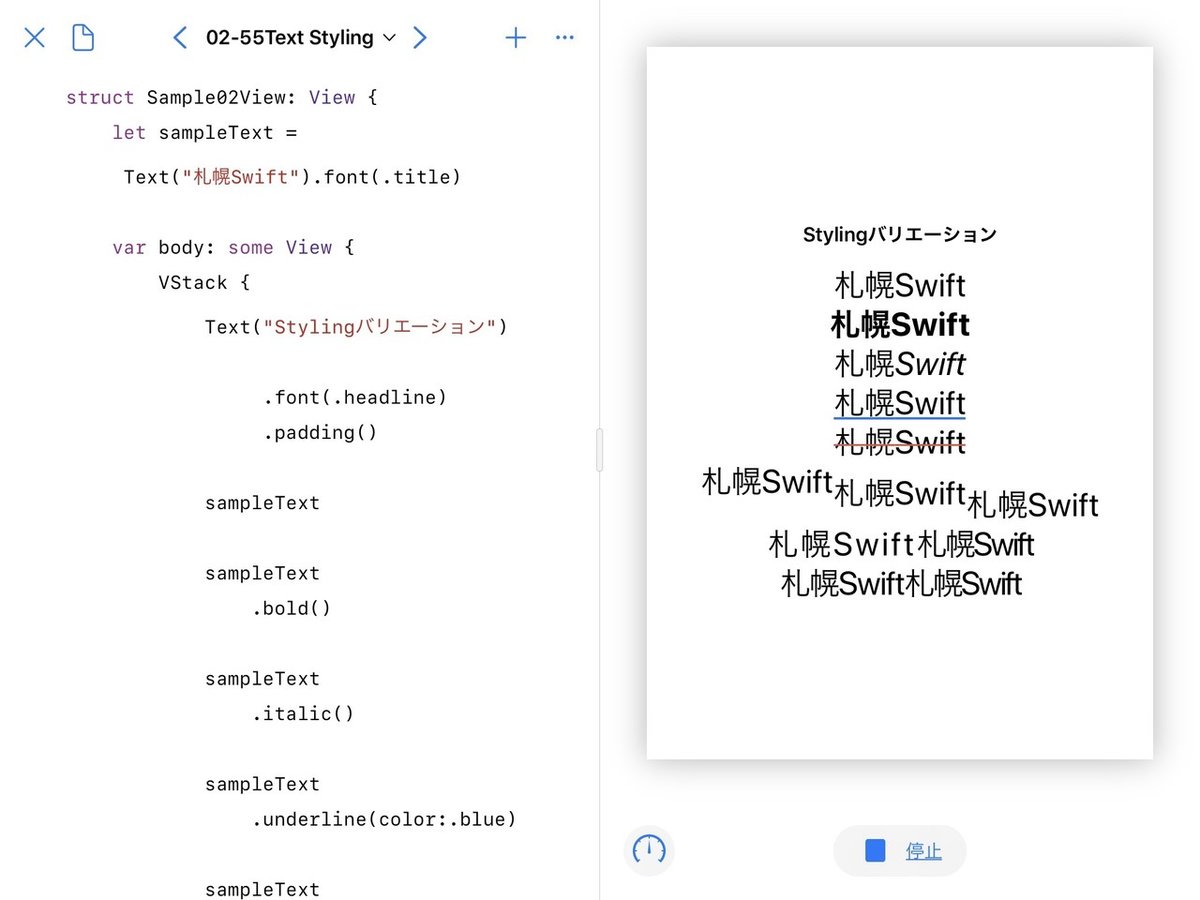1200x900 pixels.
Task: Go to the next page chevron
Action: click(x=420, y=38)
